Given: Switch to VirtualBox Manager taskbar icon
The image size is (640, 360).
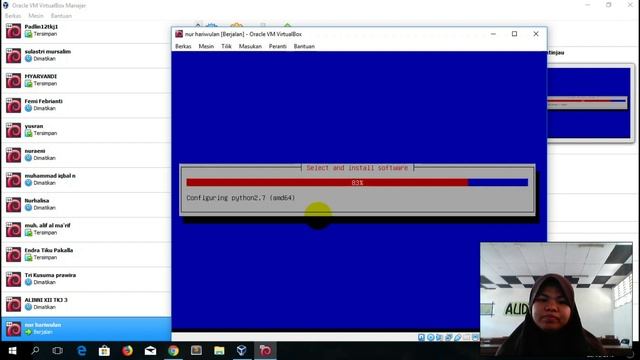Looking at the screenshot, I should click(242, 351).
